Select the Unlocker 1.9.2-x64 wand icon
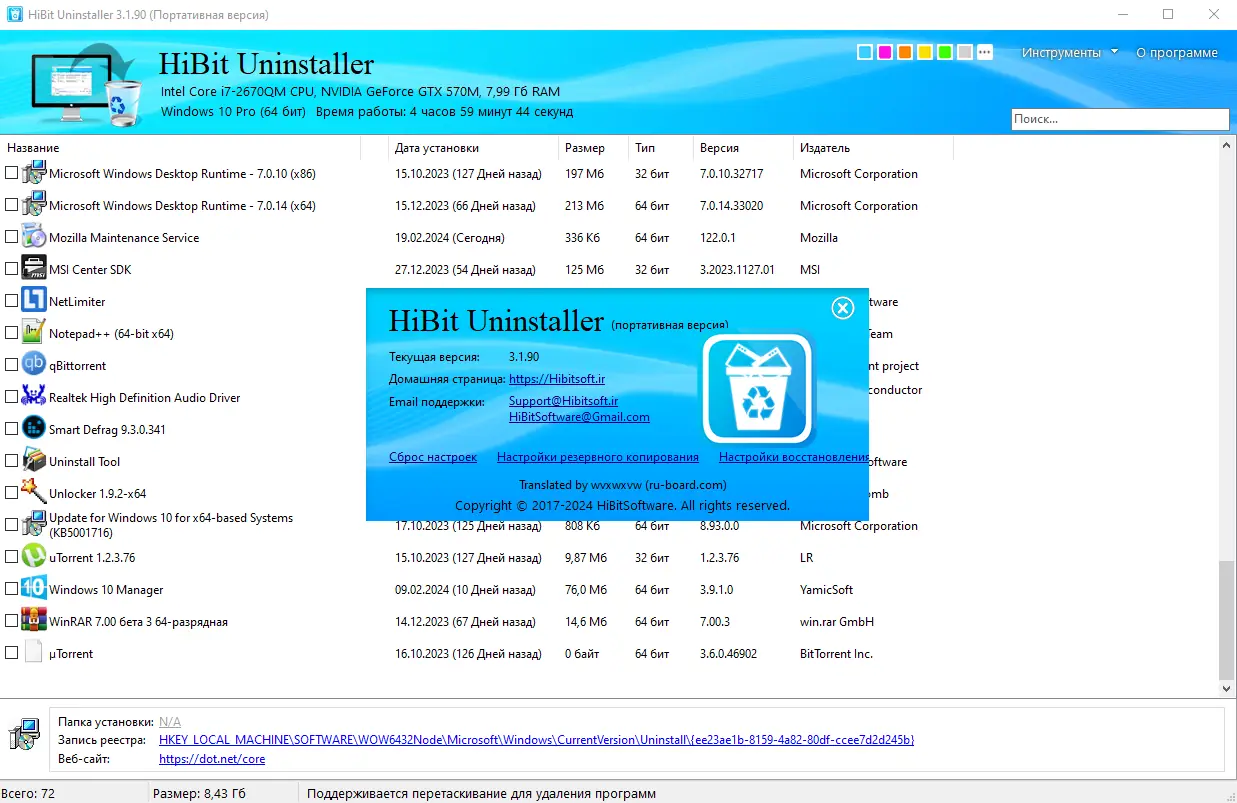Viewport: 1237px width, 803px height. click(34, 493)
